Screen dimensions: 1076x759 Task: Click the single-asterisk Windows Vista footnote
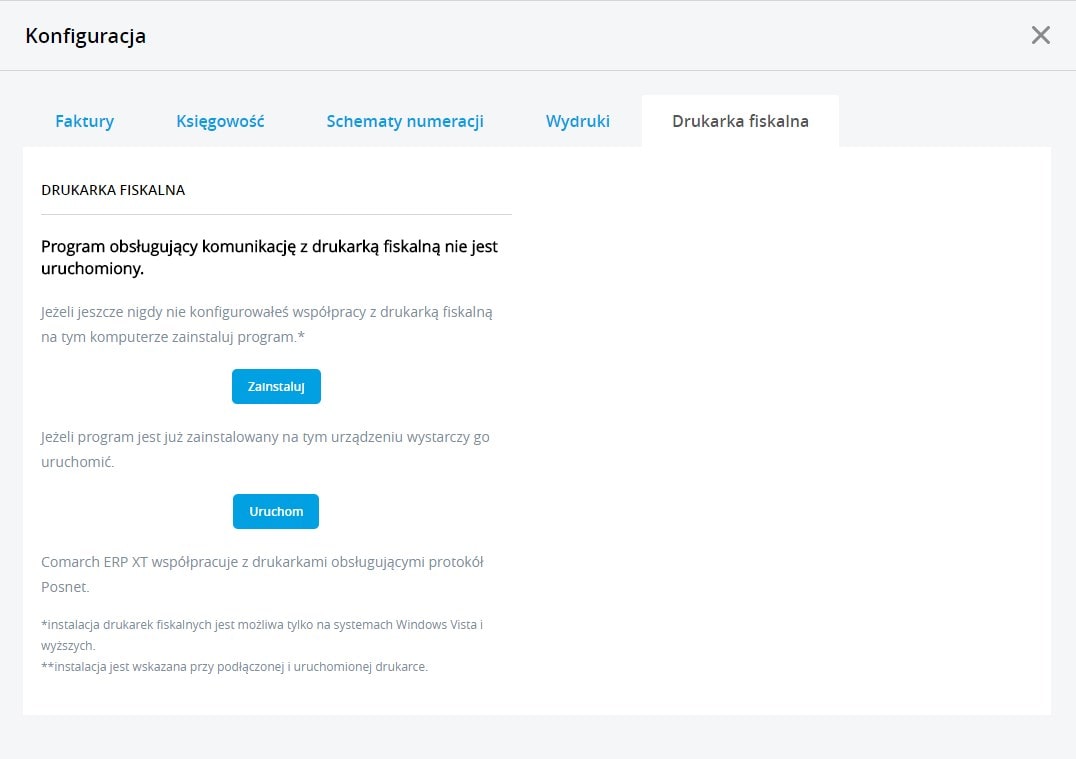point(262,634)
